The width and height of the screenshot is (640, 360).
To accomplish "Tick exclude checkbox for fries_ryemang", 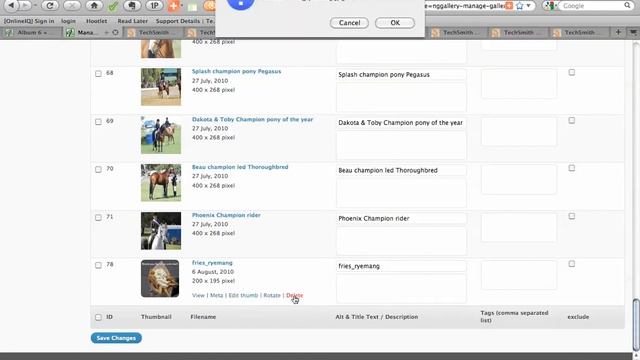I will pos(572,264).
